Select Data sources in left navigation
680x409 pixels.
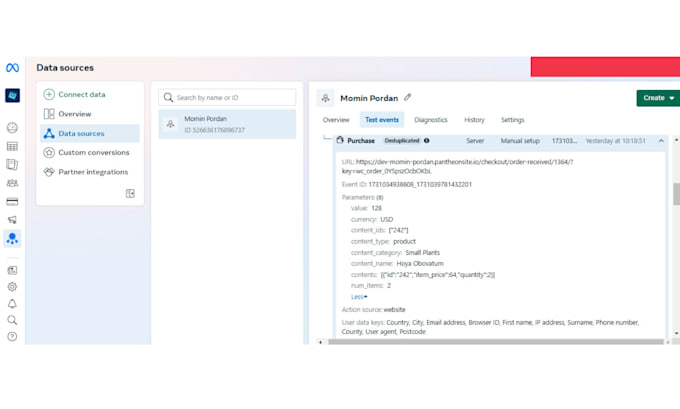tap(90, 133)
